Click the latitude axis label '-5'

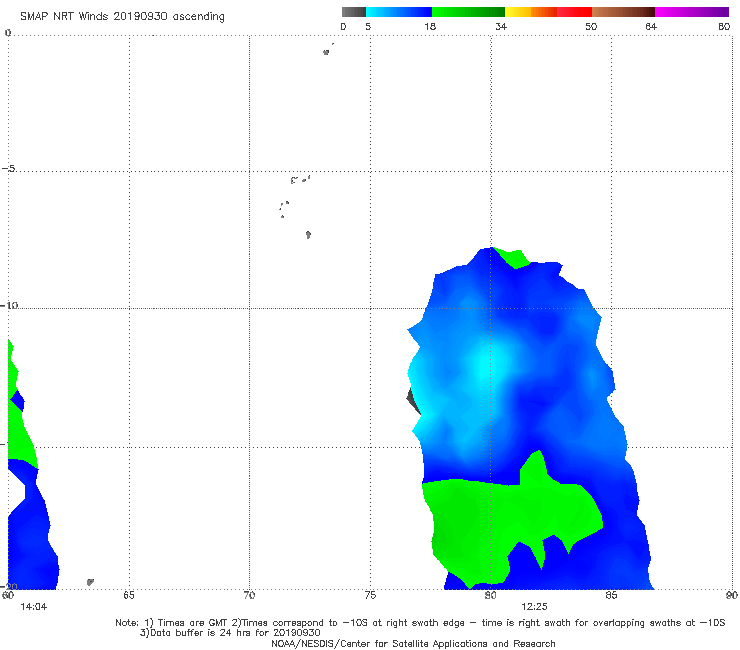(8, 169)
